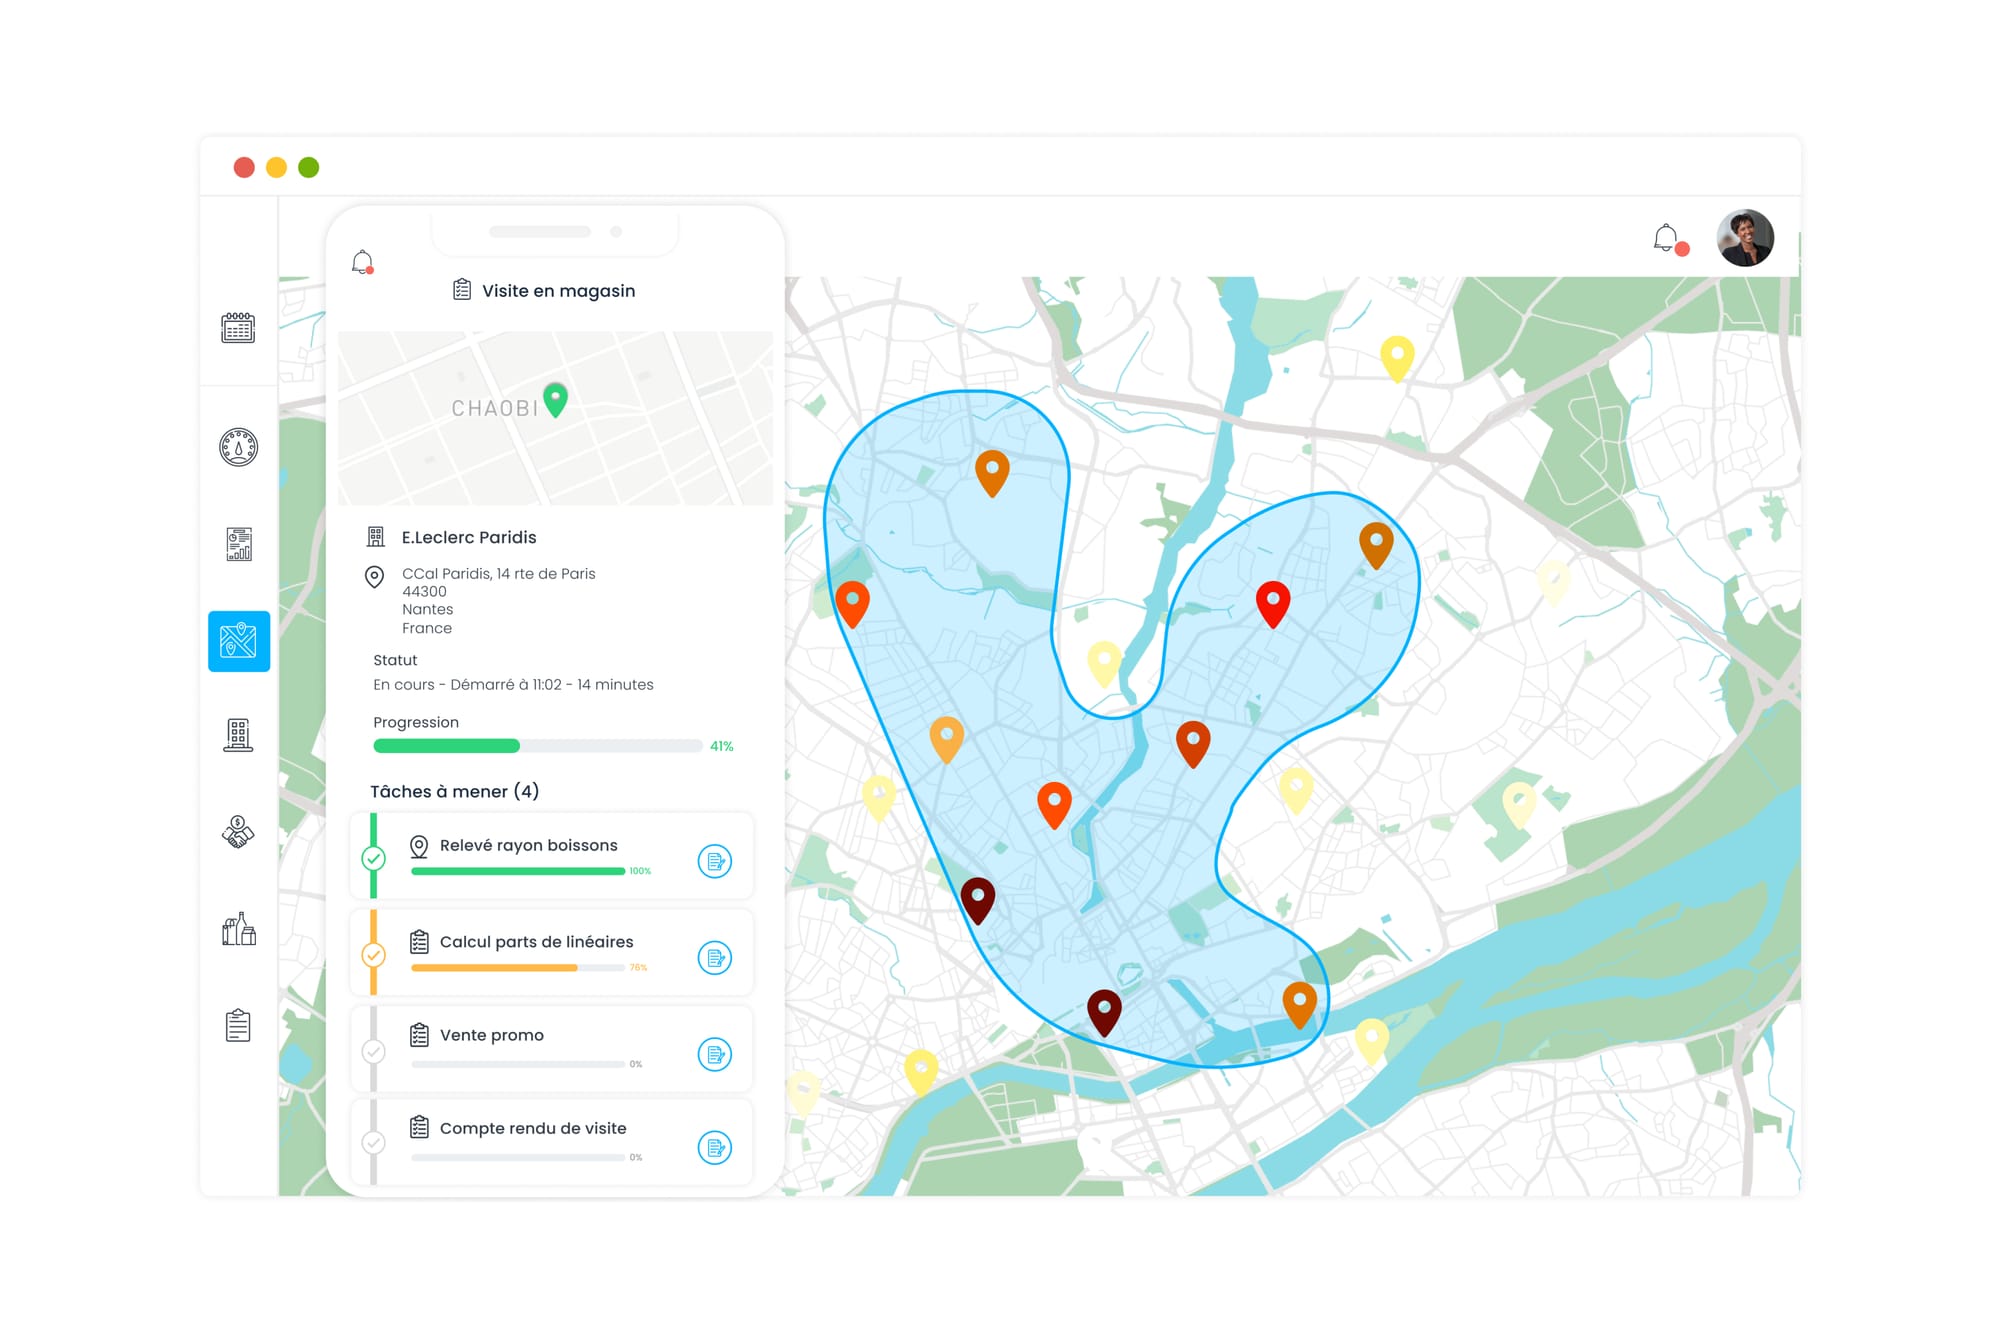Select the Compte rendu de visite task title

click(x=533, y=1128)
